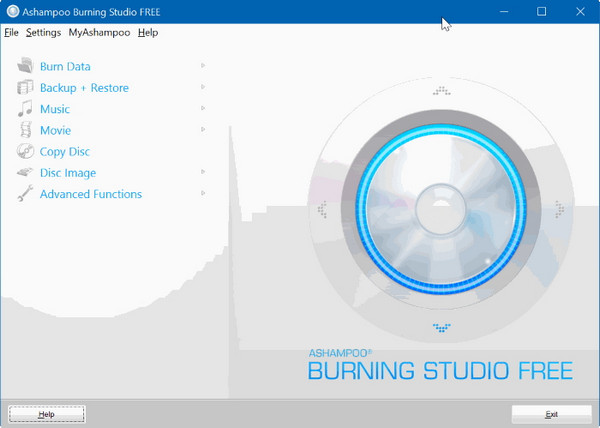
Task: Click the Disc Image icon
Action: (25, 173)
